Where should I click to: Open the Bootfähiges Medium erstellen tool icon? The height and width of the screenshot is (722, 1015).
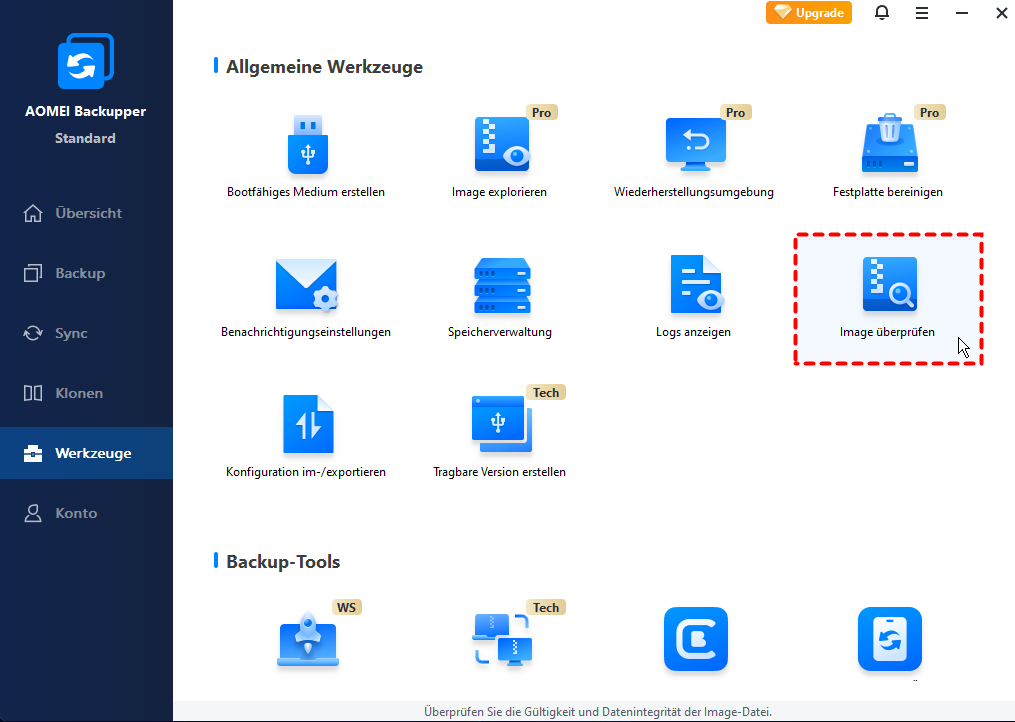(307, 145)
